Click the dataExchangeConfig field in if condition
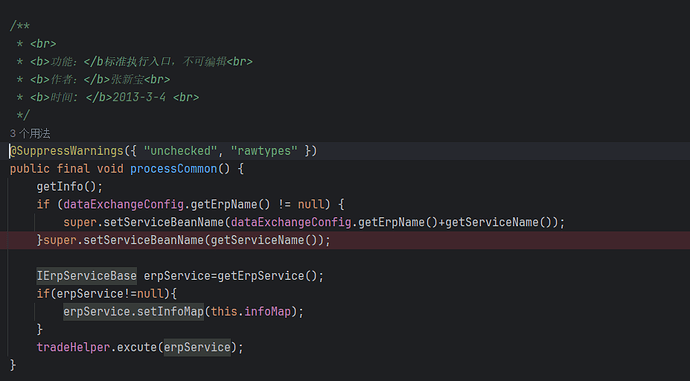The image size is (690, 381). 124,205
